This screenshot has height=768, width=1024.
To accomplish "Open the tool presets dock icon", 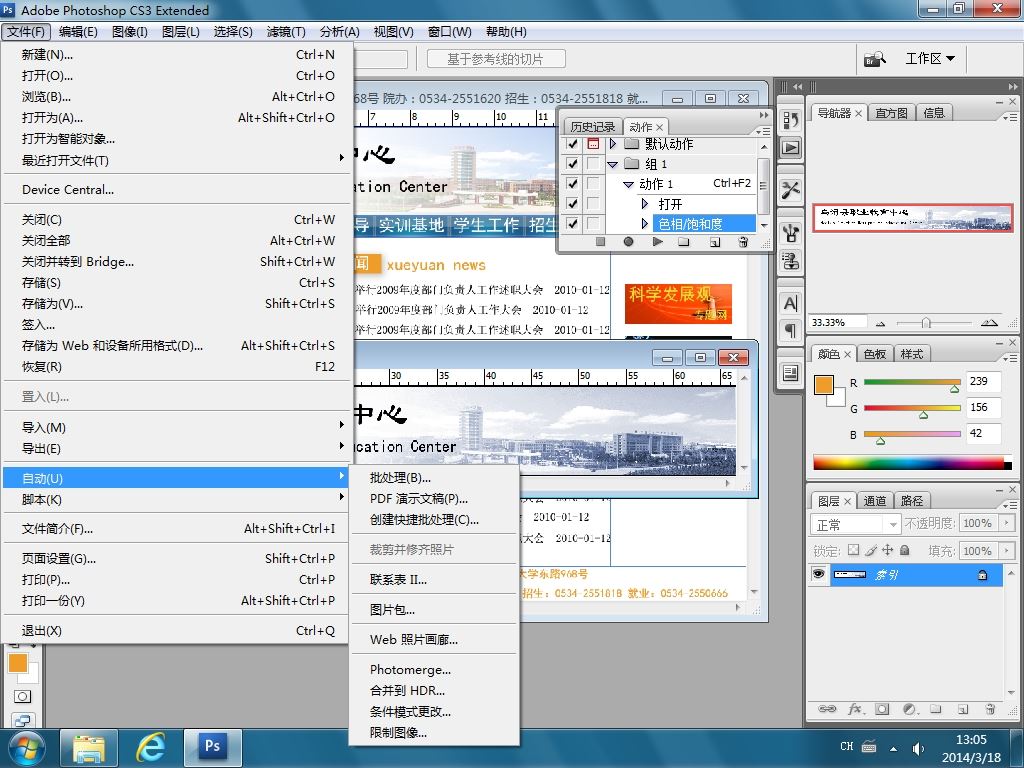I will click(790, 190).
